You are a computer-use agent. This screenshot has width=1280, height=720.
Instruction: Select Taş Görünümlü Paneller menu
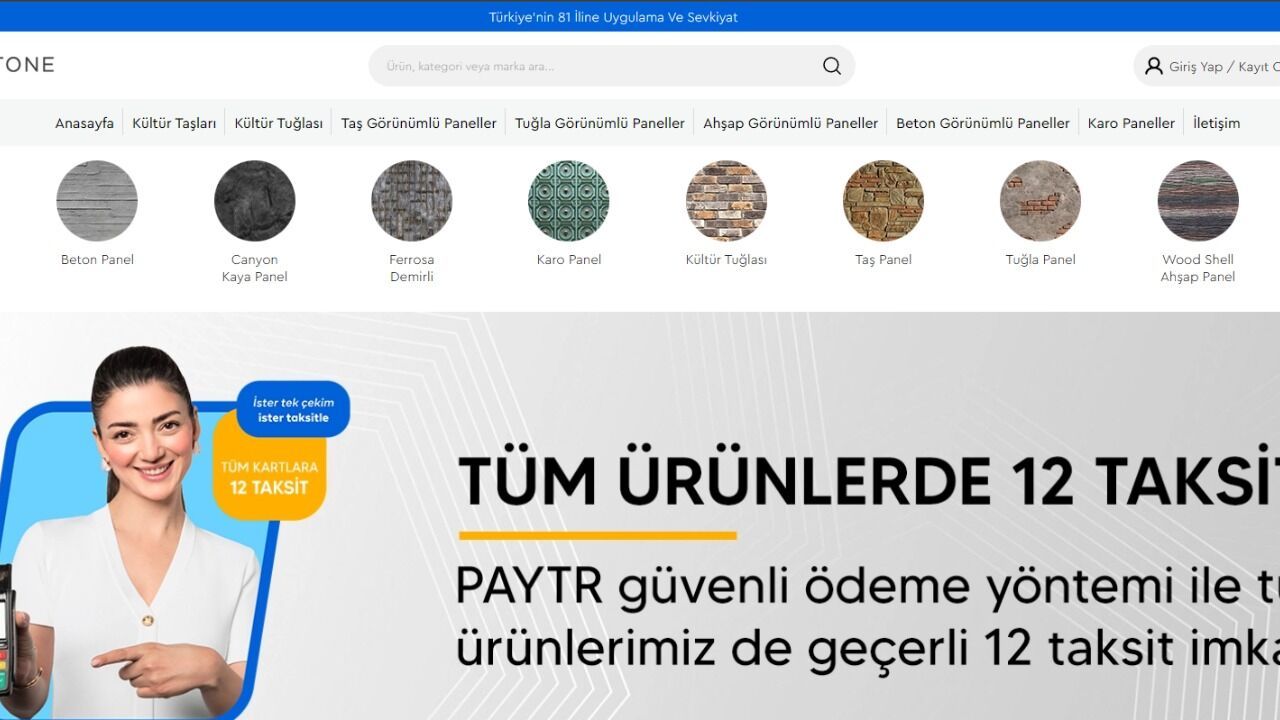tap(418, 123)
